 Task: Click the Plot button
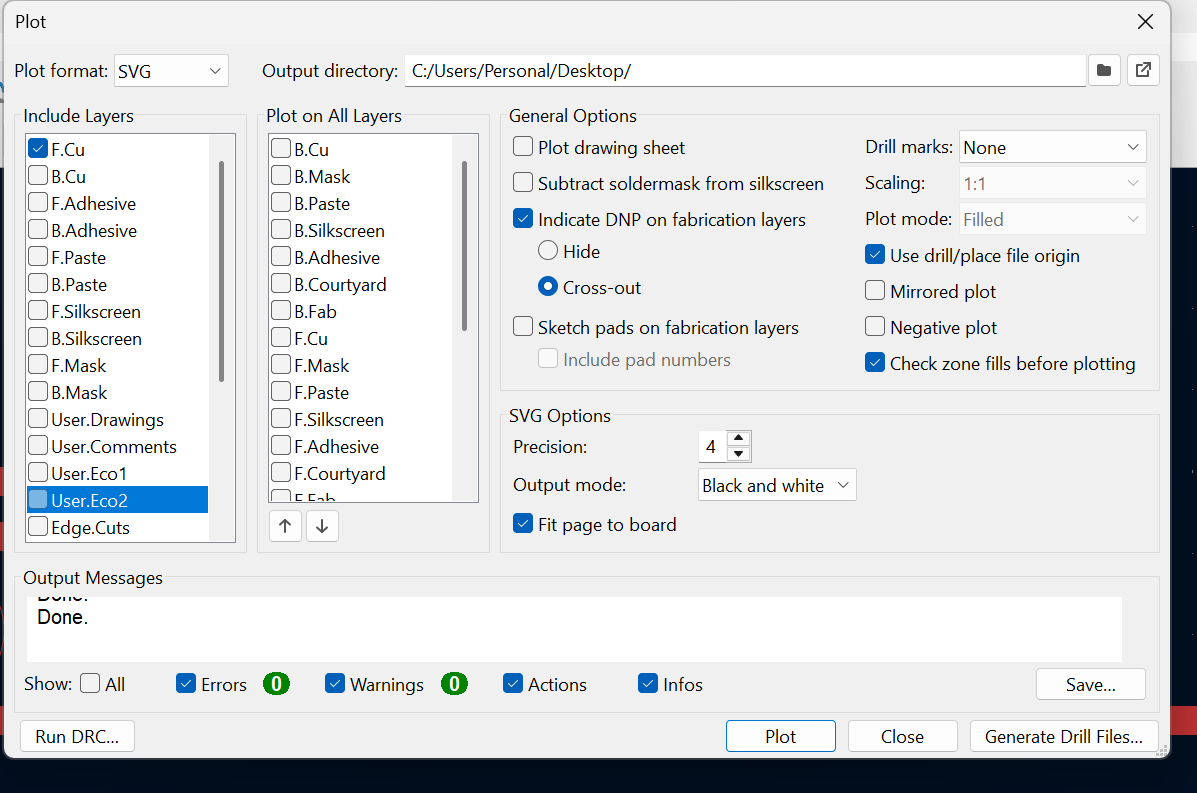780,736
